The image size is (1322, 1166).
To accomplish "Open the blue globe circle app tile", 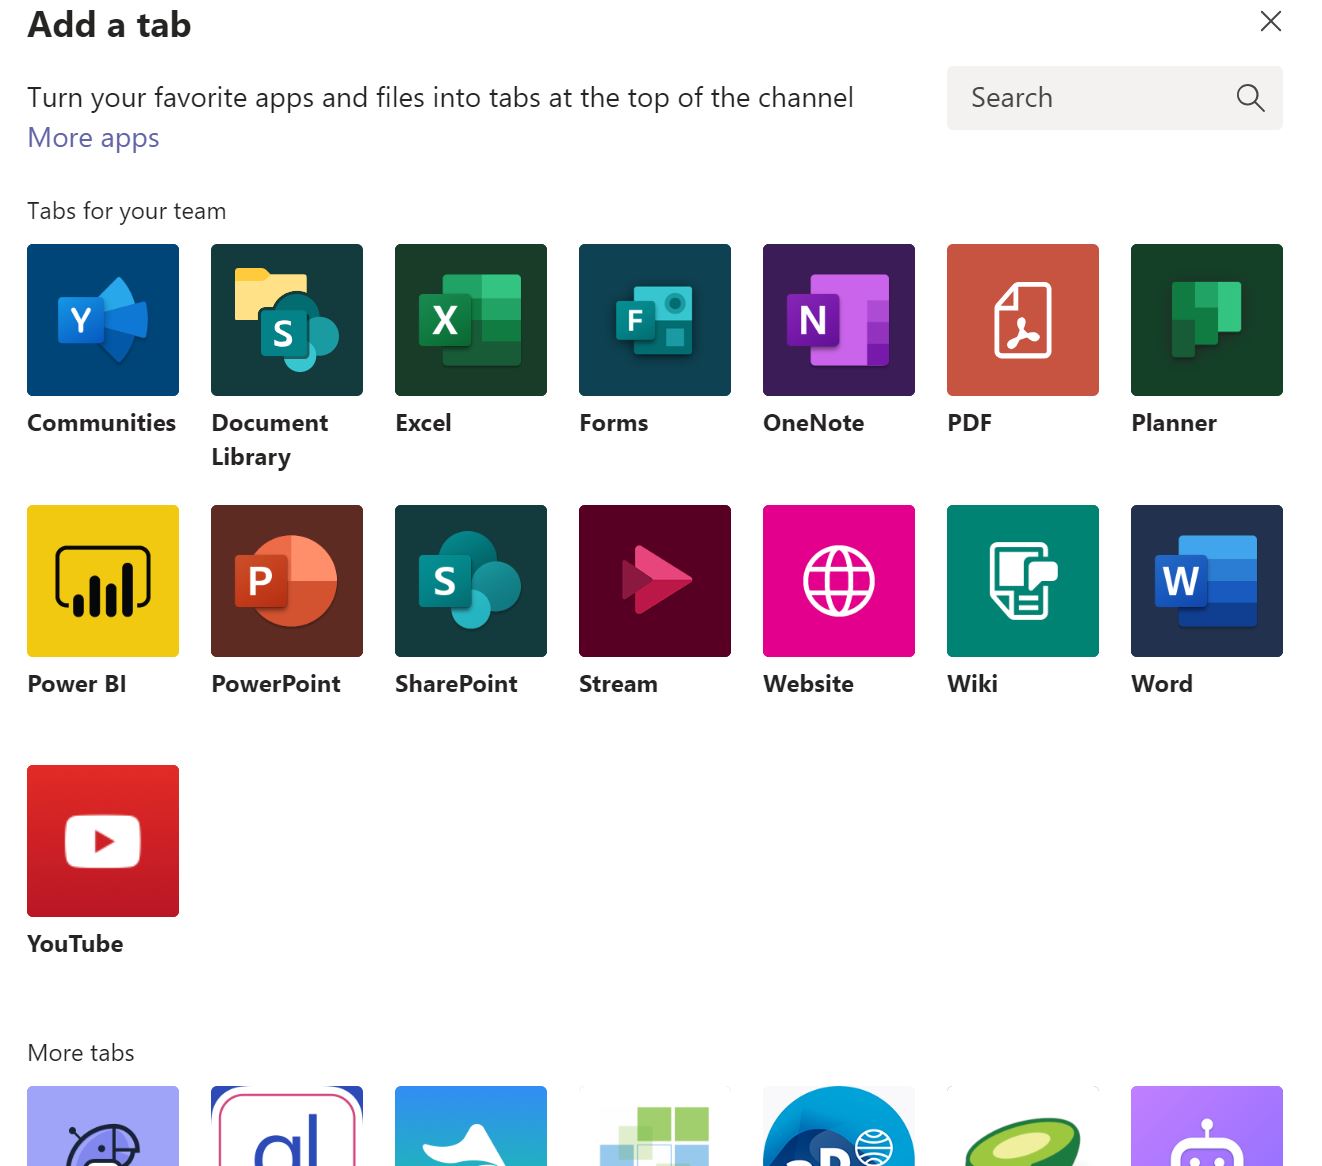I will point(839,1126).
